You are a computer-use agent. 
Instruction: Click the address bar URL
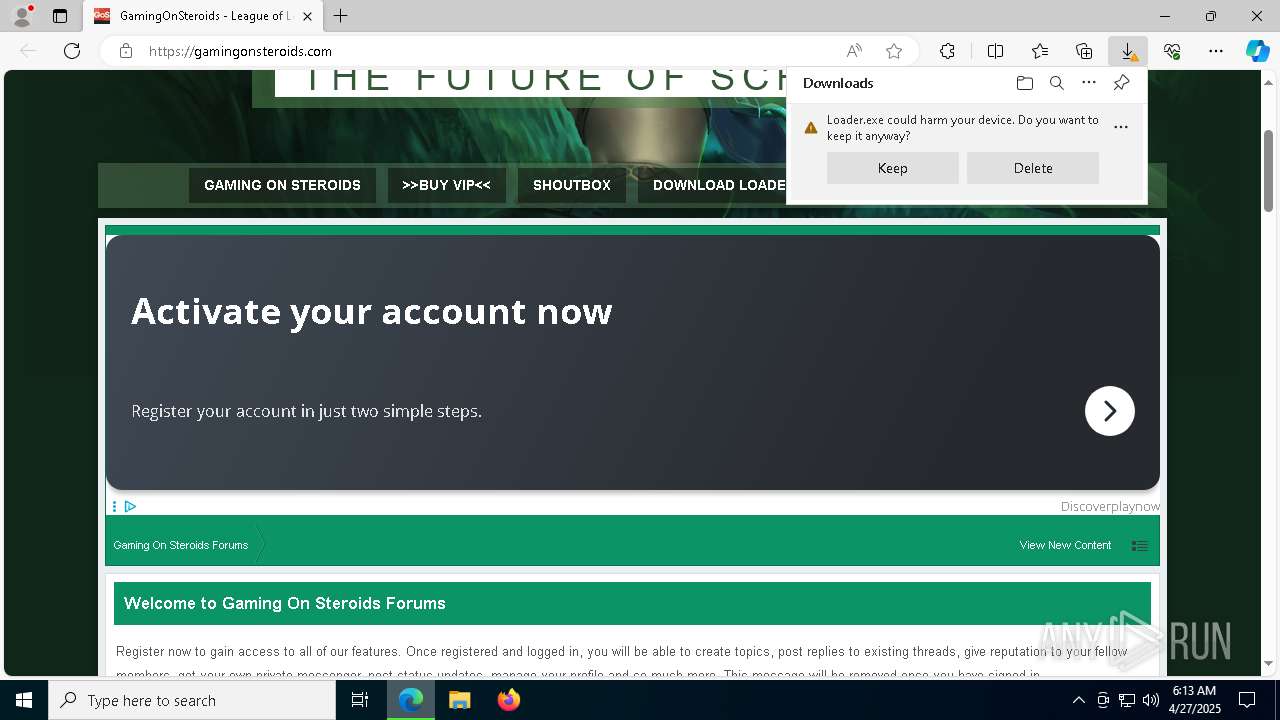[x=240, y=51]
